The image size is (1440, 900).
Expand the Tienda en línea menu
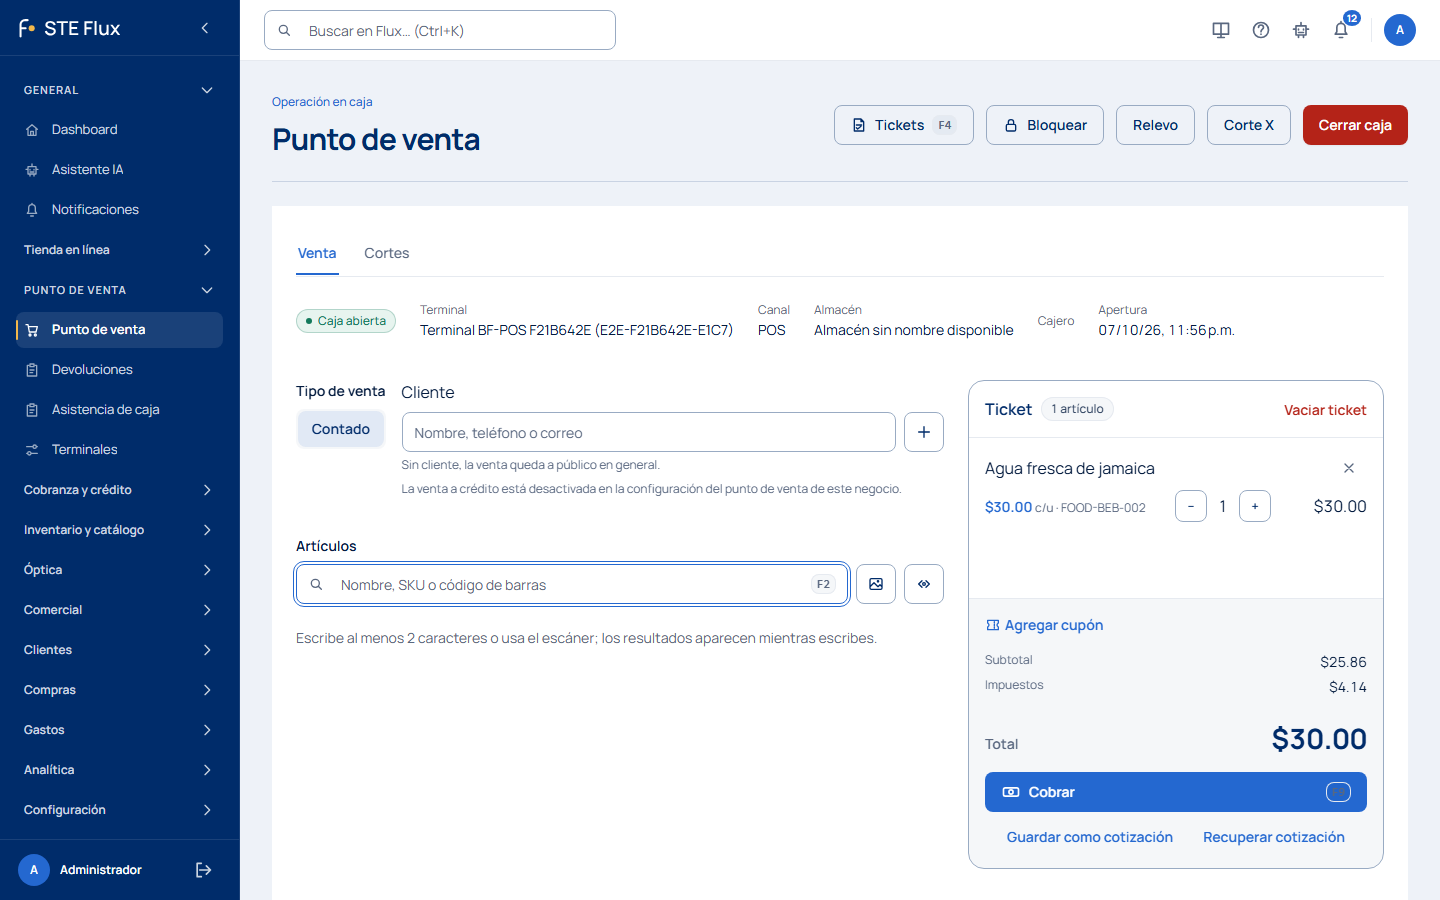[119, 250]
